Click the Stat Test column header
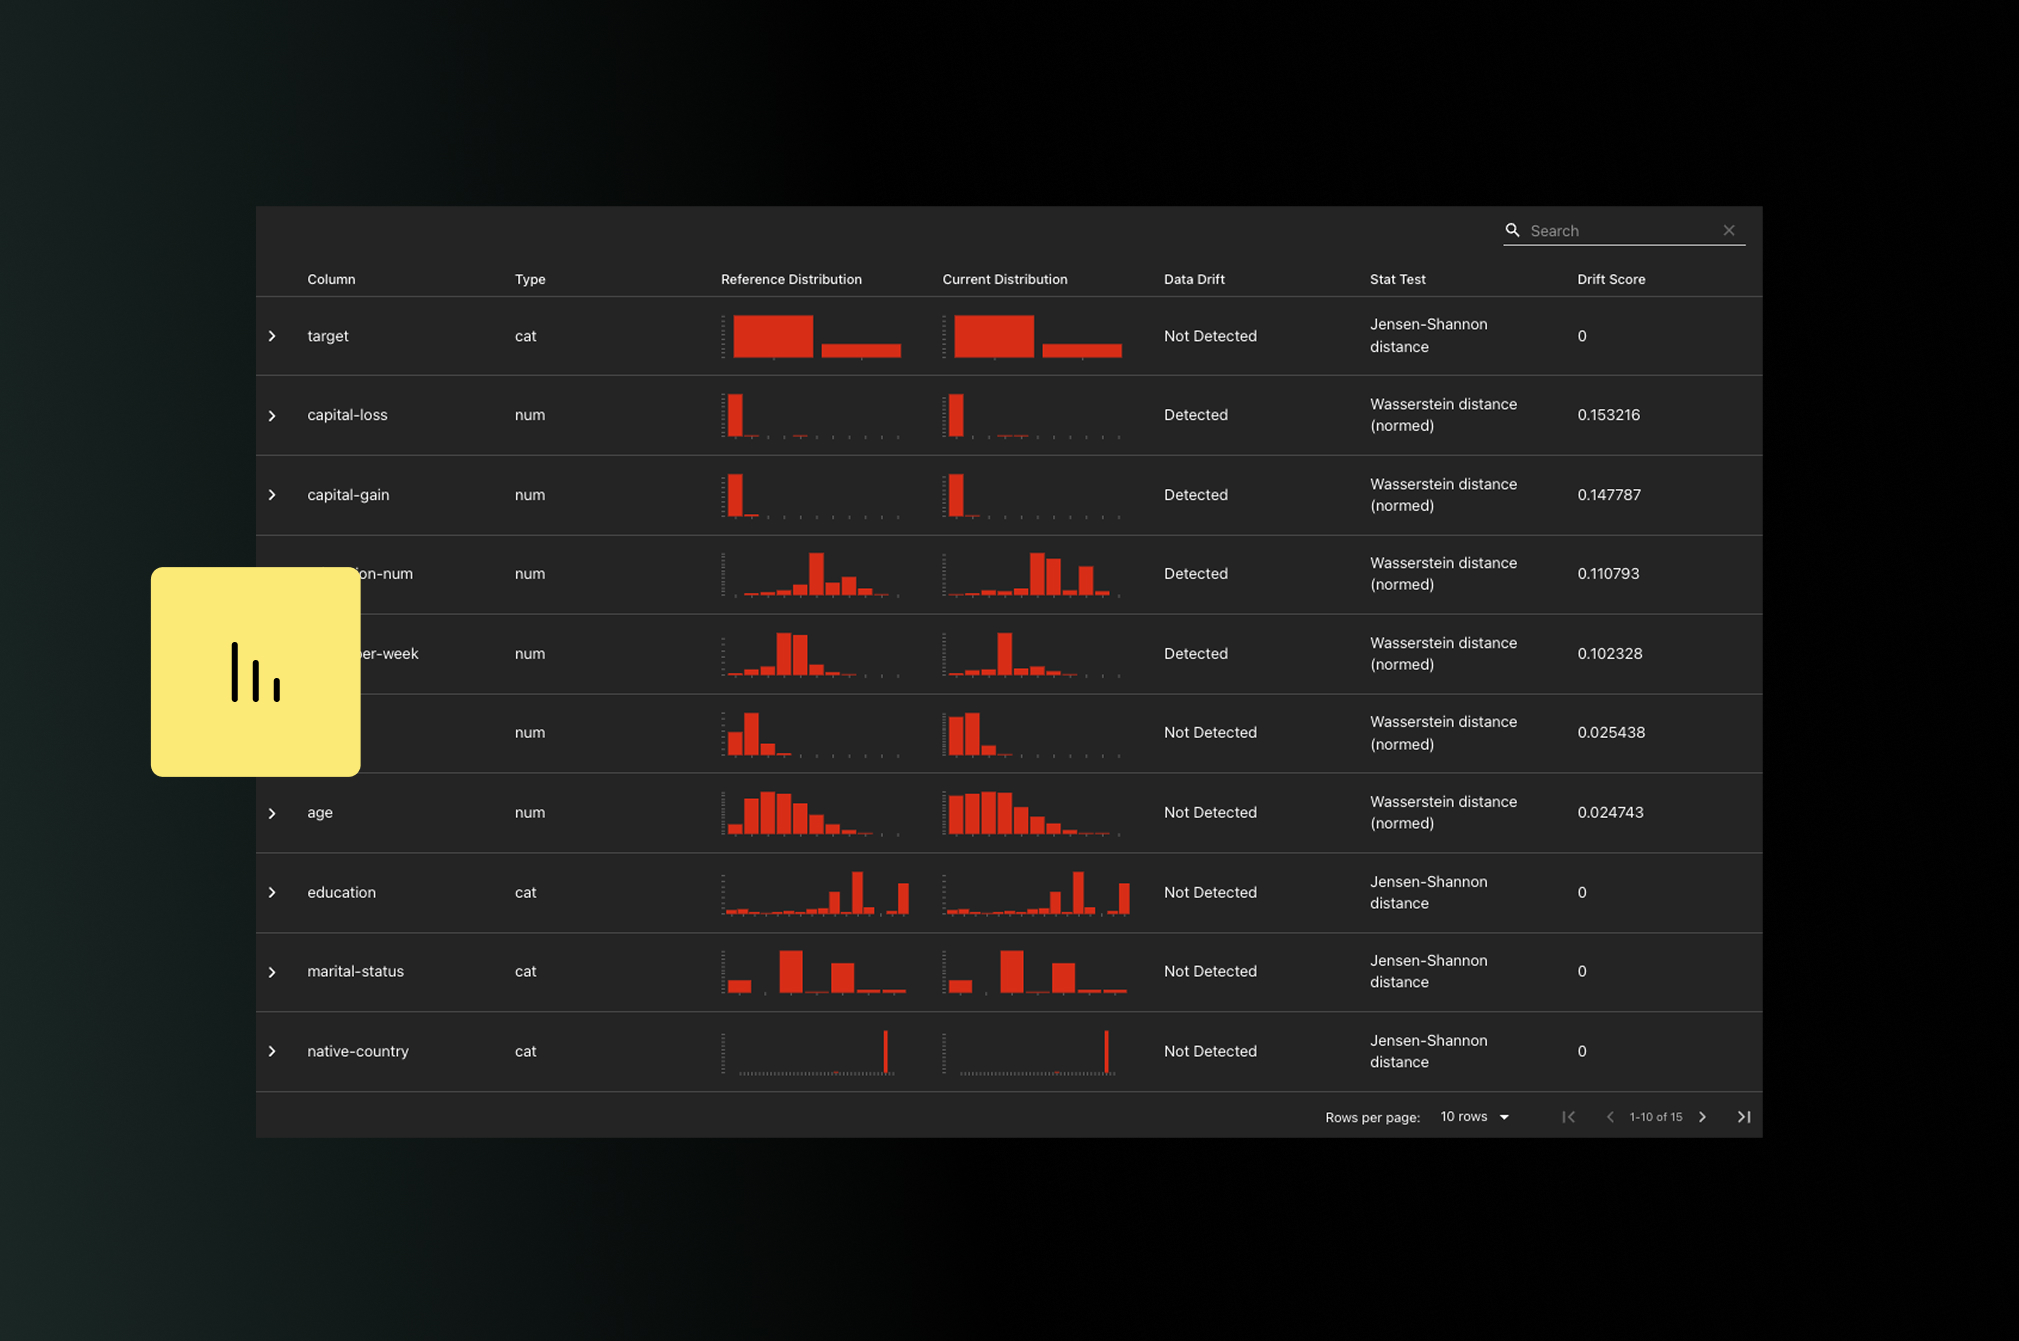The width and height of the screenshot is (2019, 1341). [1397, 279]
